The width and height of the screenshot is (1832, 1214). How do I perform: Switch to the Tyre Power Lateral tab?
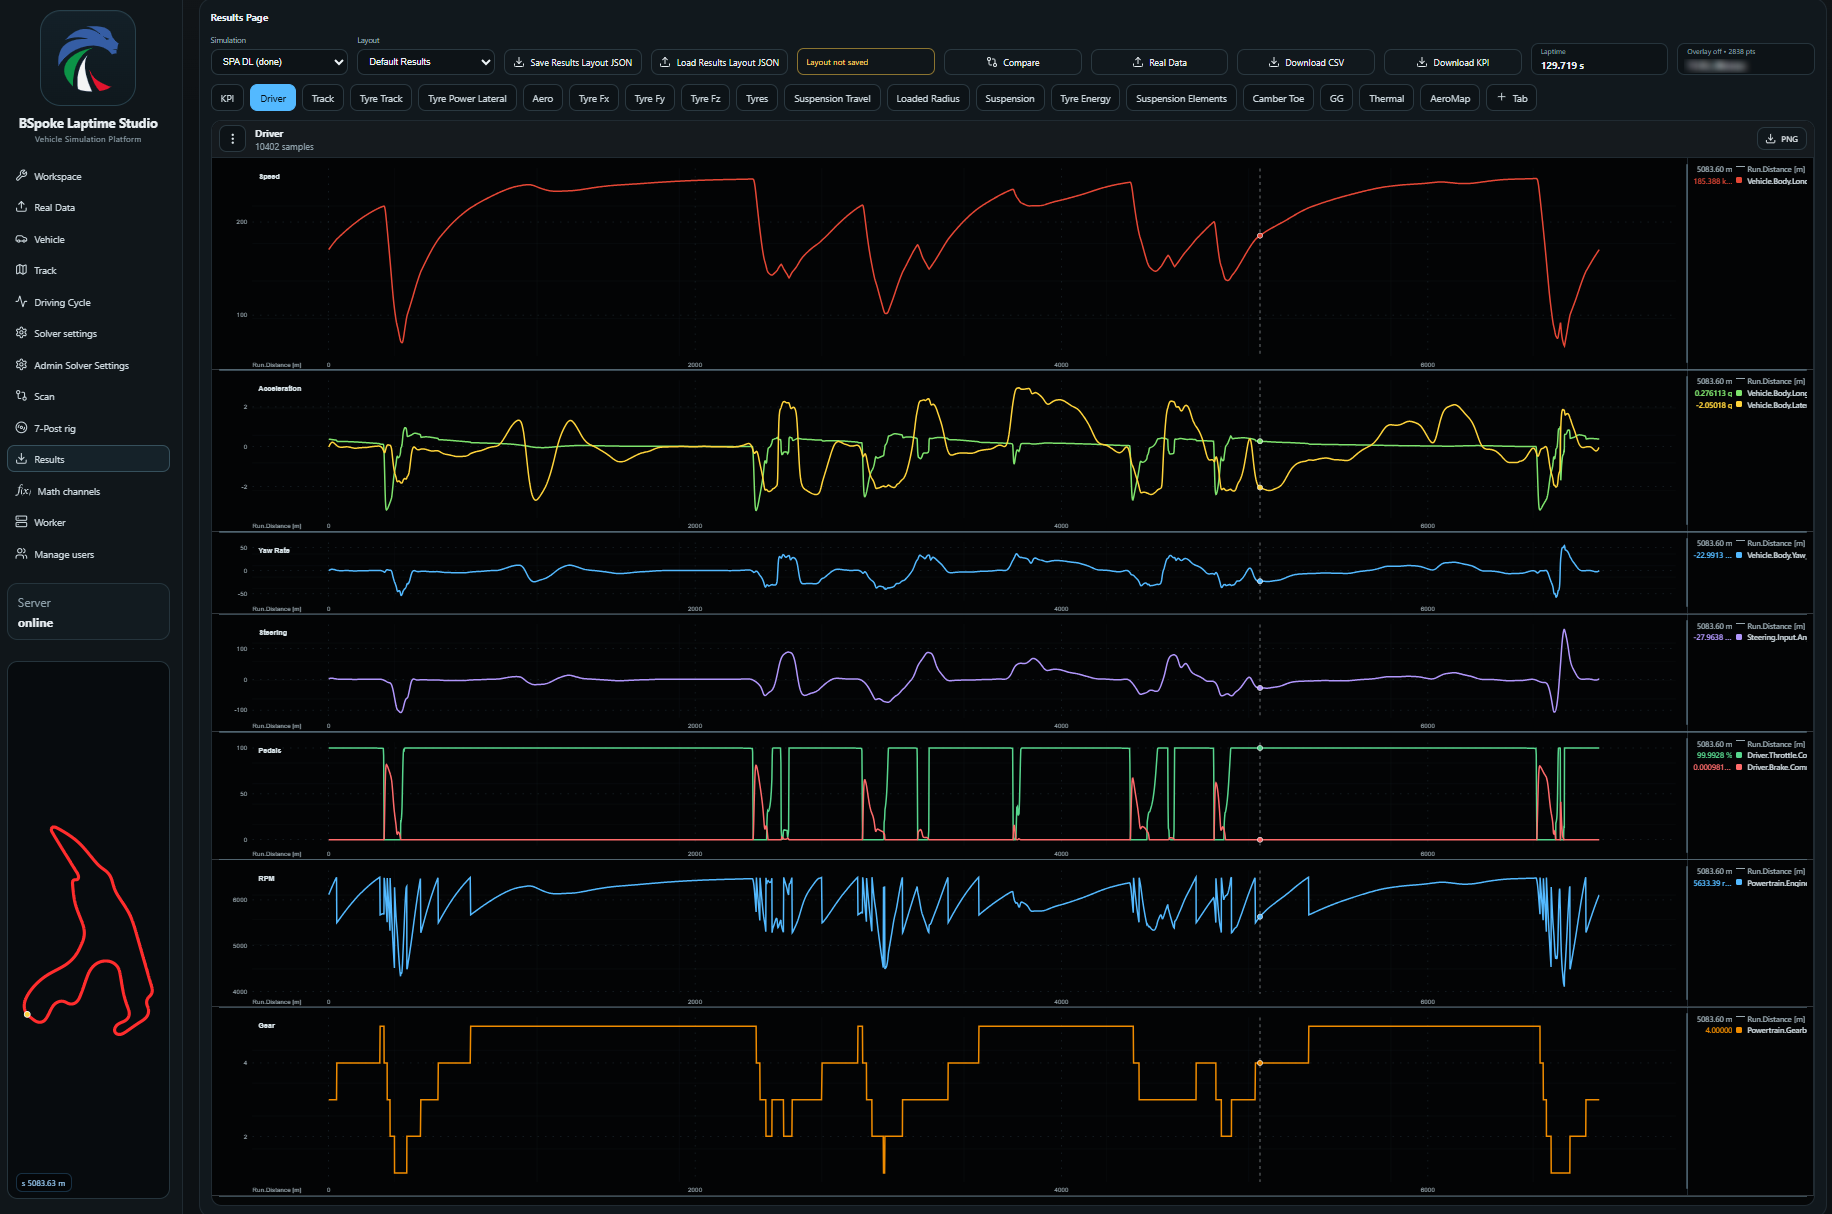(467, 98)
